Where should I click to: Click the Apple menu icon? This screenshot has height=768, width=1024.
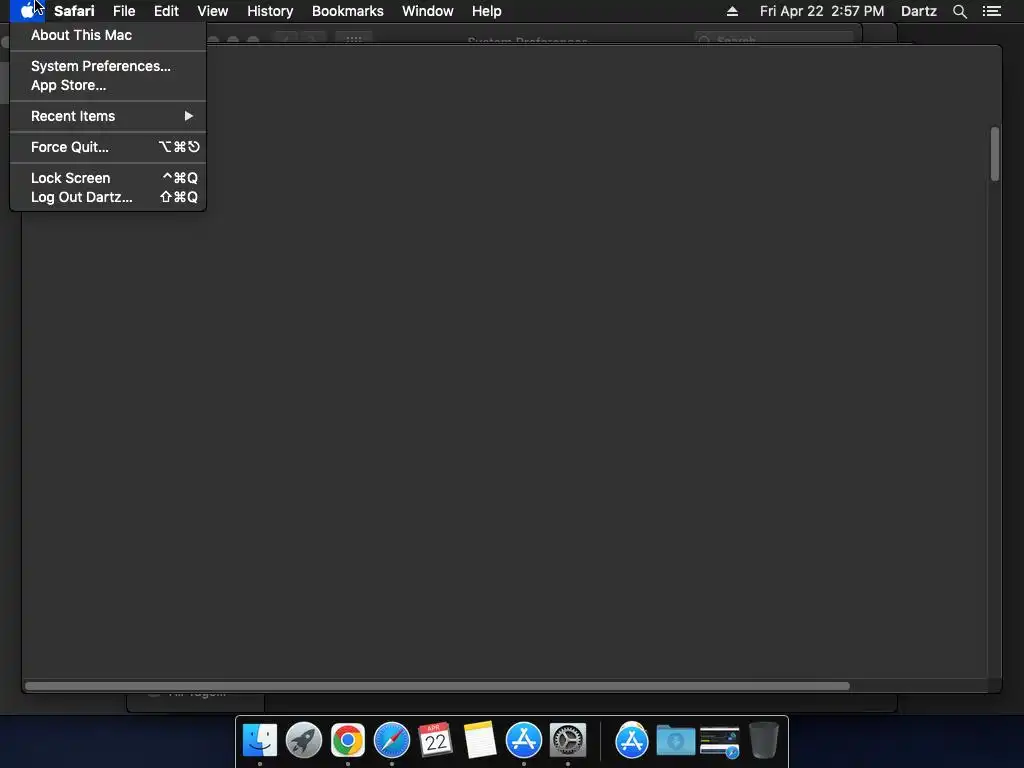[27, 10]
